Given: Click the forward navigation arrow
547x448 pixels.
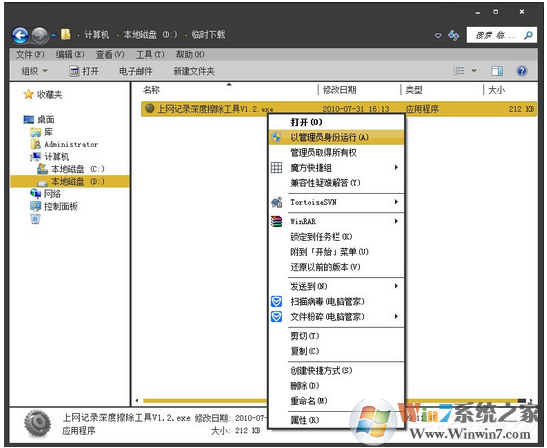Looking at the screenshot, I should click(39, 35).
